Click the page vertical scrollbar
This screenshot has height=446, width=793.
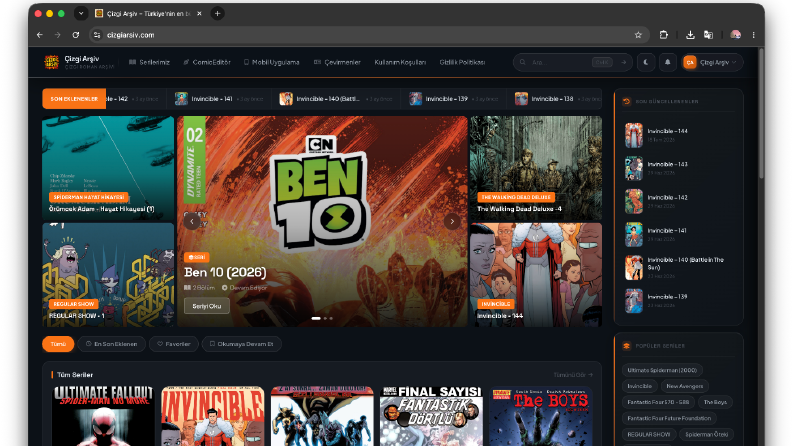point(761,114)
